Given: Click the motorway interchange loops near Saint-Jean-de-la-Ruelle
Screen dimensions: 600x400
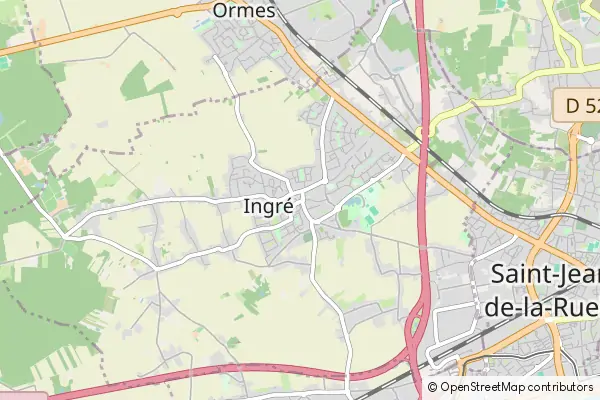Looking at the screenshot, I should pyautogui.click(x=415, y=329).
